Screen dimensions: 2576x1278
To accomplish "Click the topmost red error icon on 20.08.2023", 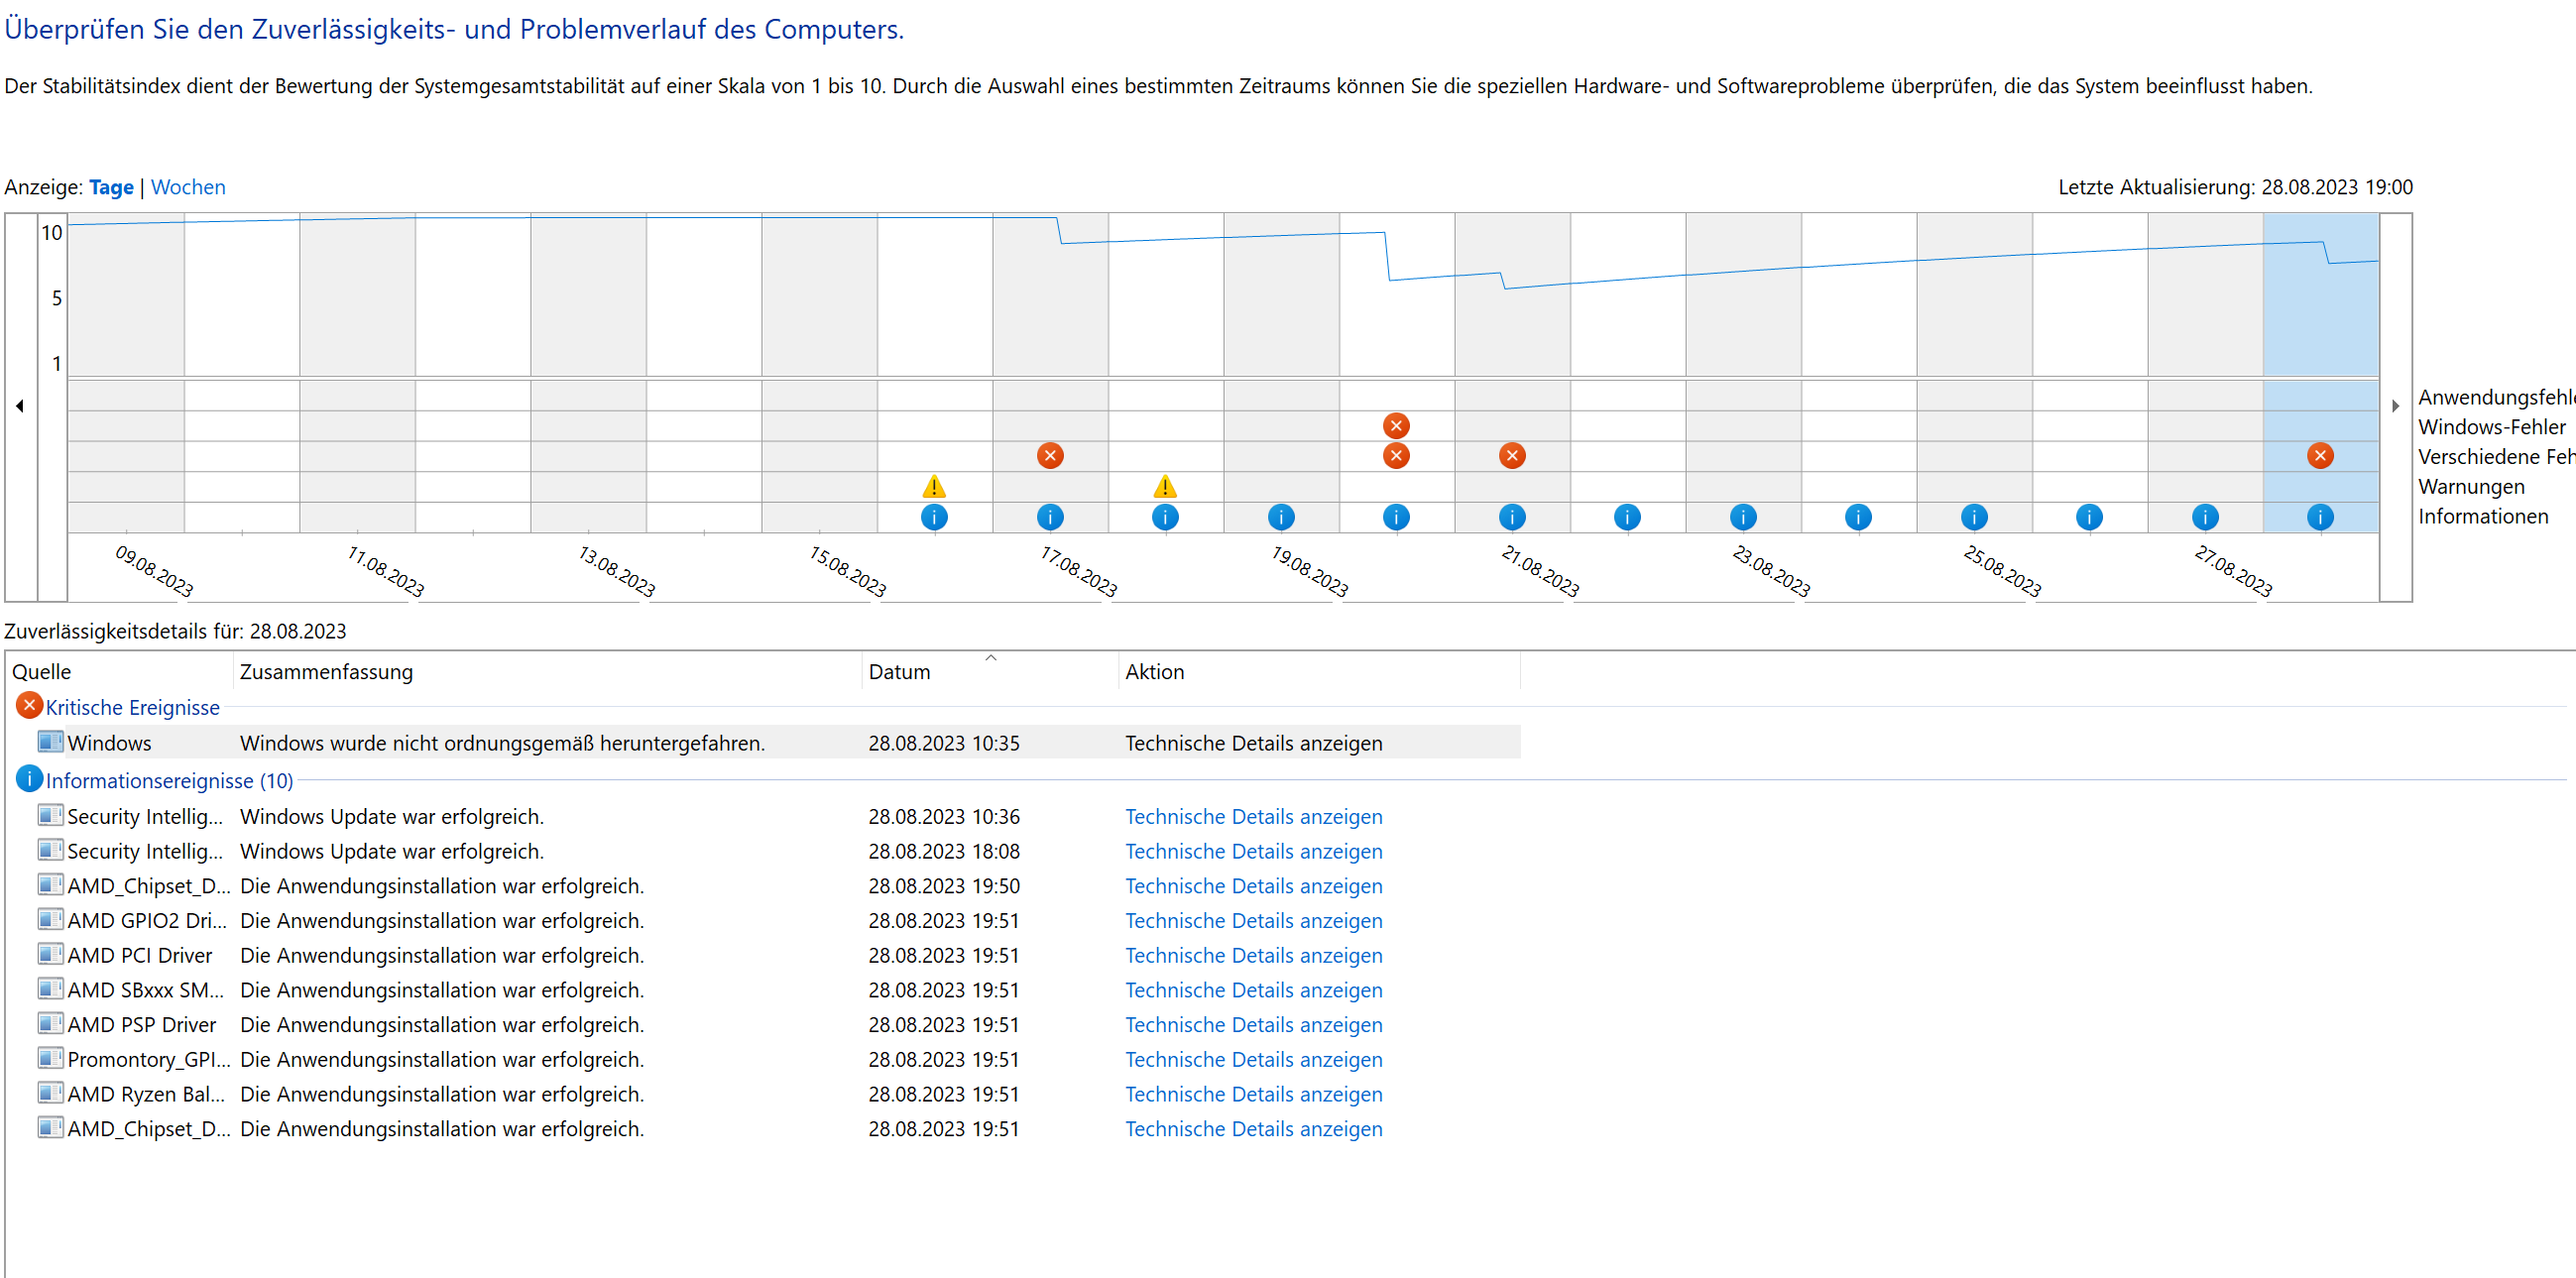I will [x=1395, y=426].
